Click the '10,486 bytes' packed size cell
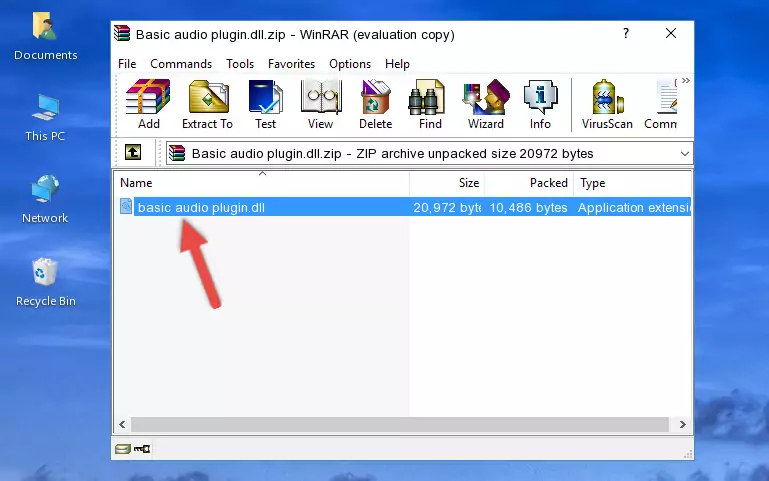 pos(528,207)
